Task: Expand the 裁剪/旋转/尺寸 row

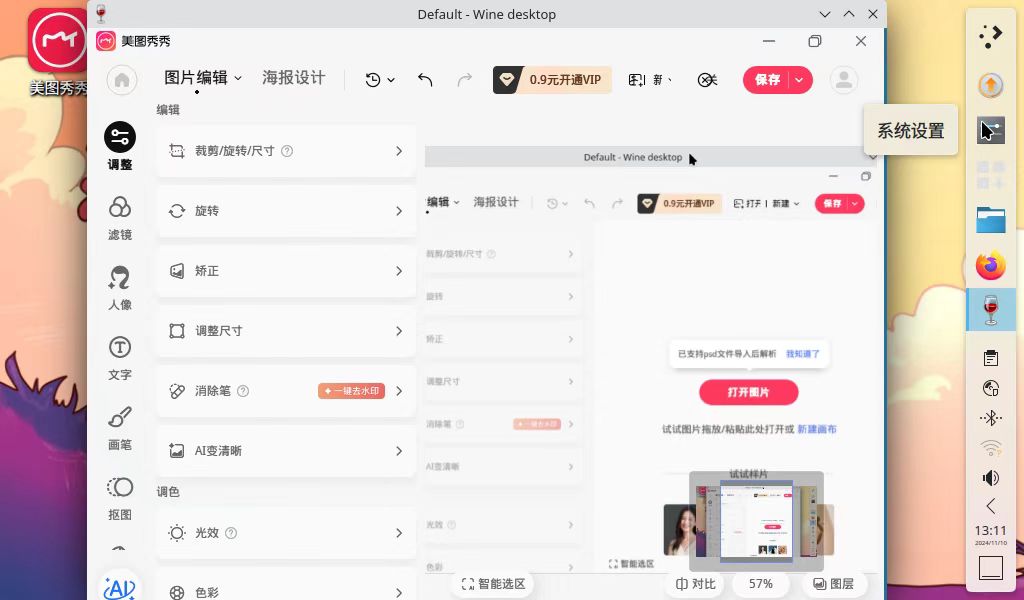Action: pos(286,151)
